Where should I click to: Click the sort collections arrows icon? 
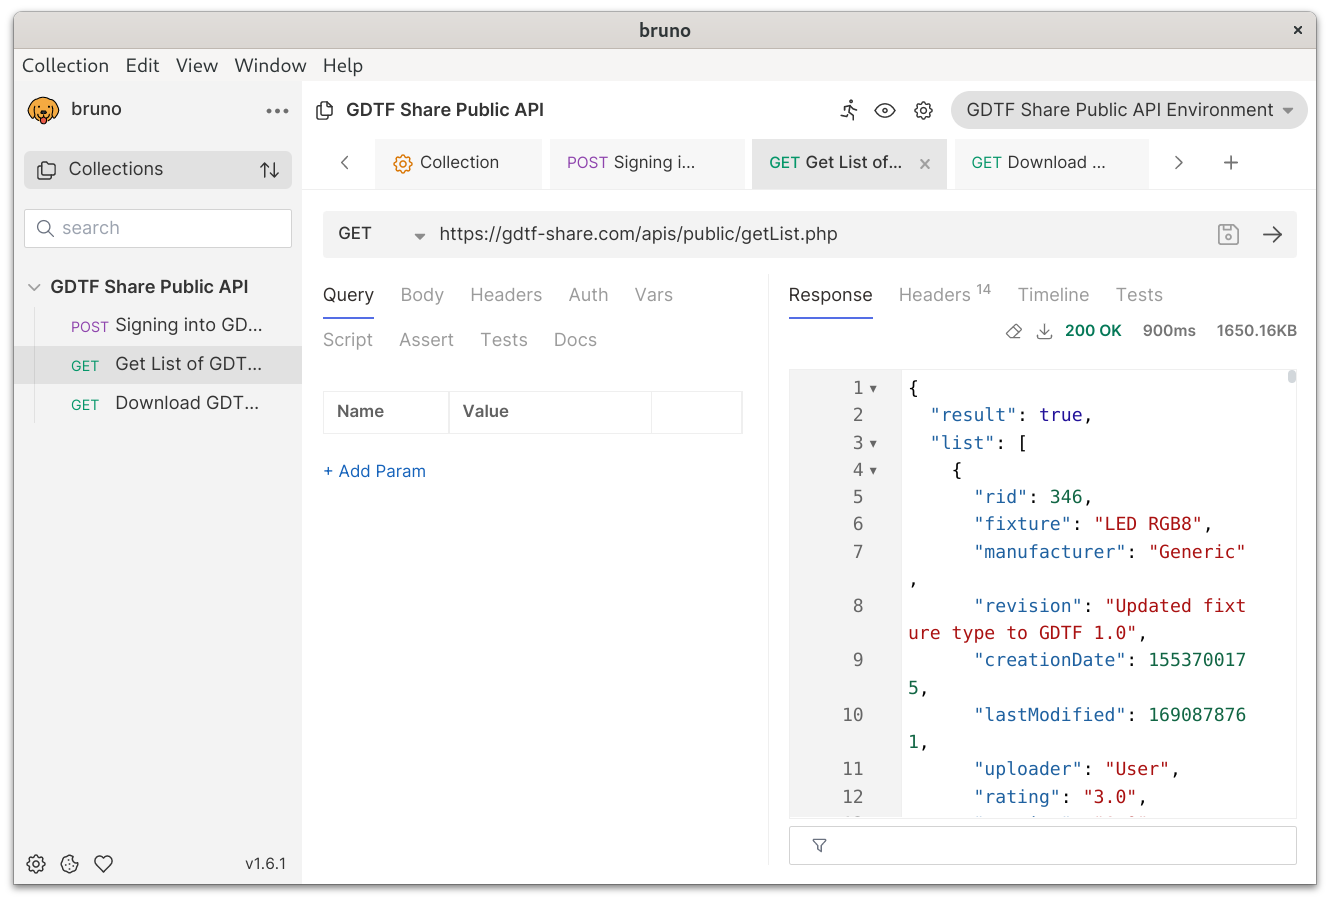(269, 170)
